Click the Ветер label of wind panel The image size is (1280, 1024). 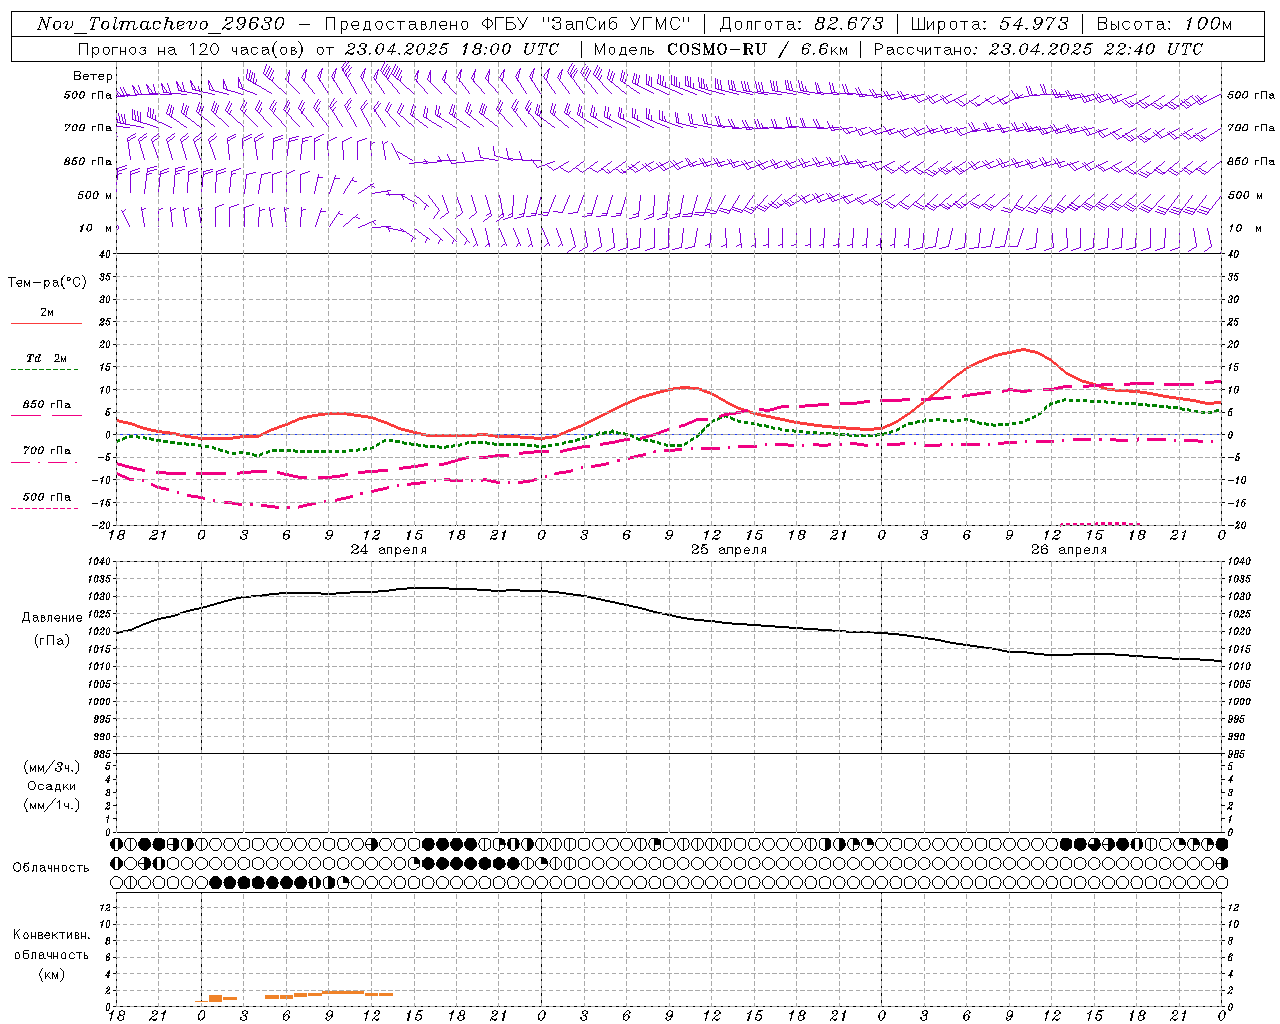click(93, 76)
